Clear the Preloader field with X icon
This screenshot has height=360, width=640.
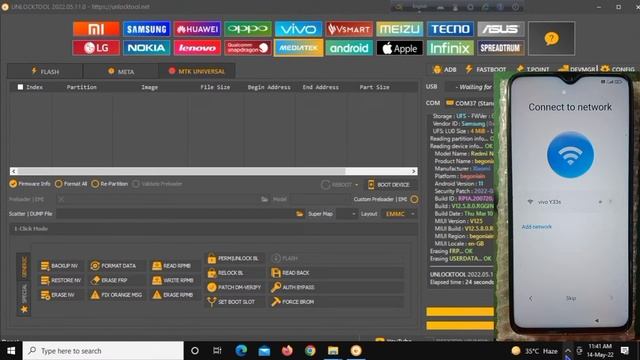point(61,199)
